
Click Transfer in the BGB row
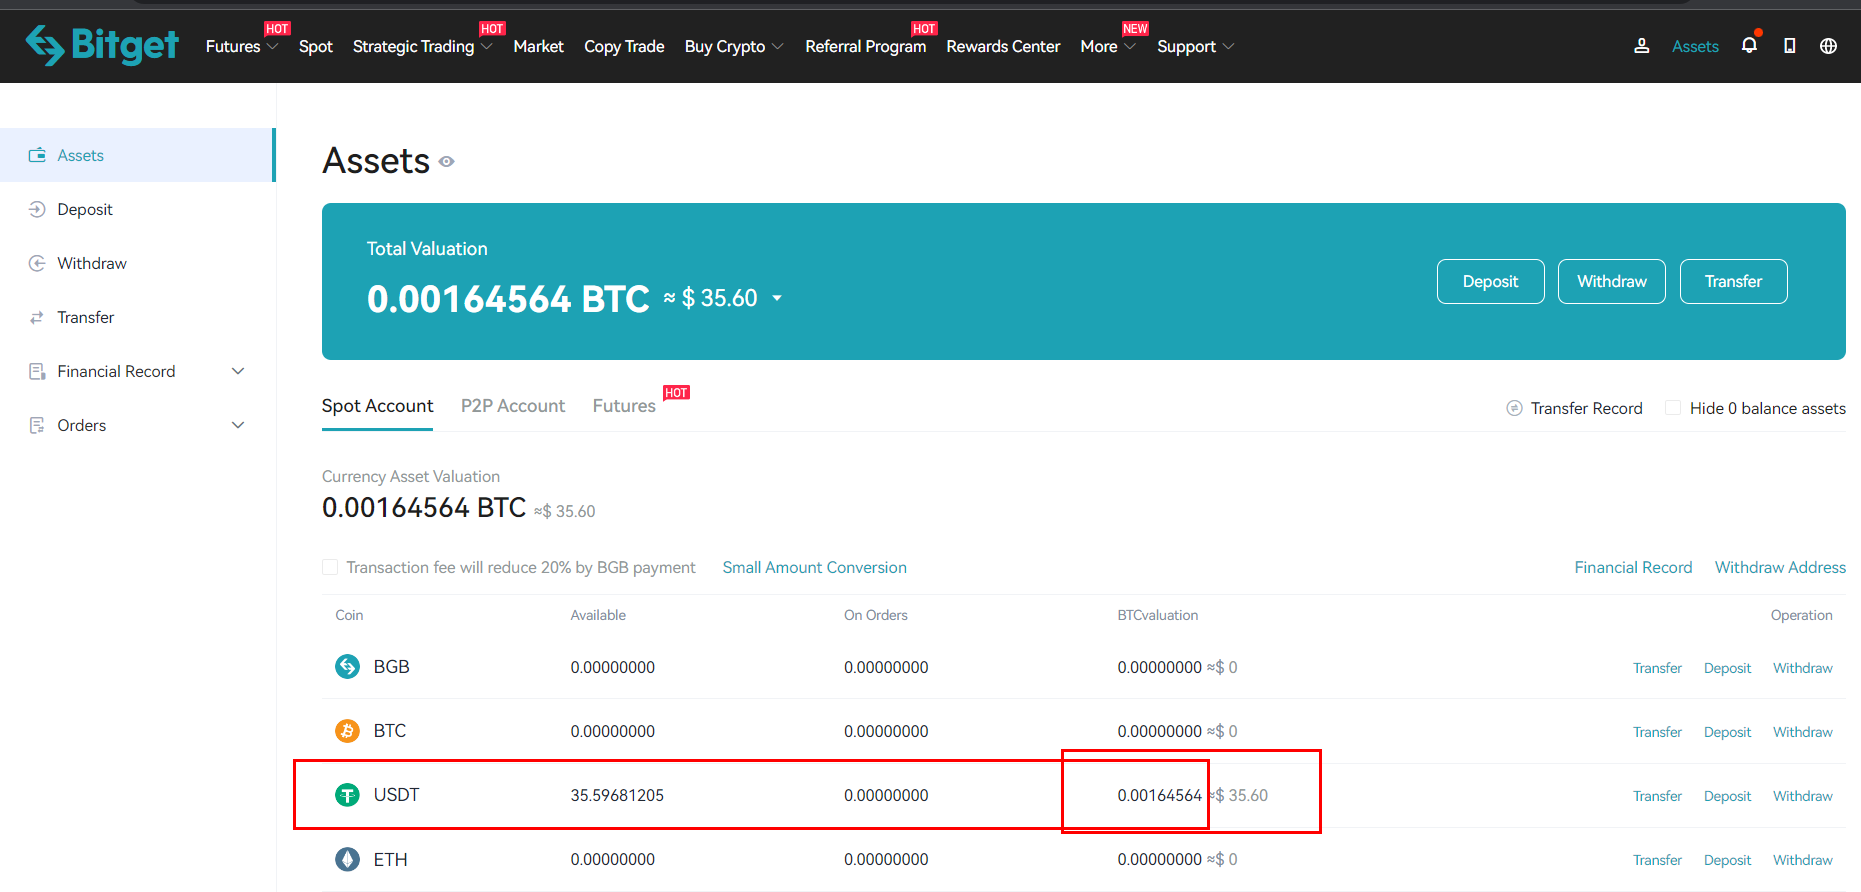pyautogui.click(x=1657, y=668)
